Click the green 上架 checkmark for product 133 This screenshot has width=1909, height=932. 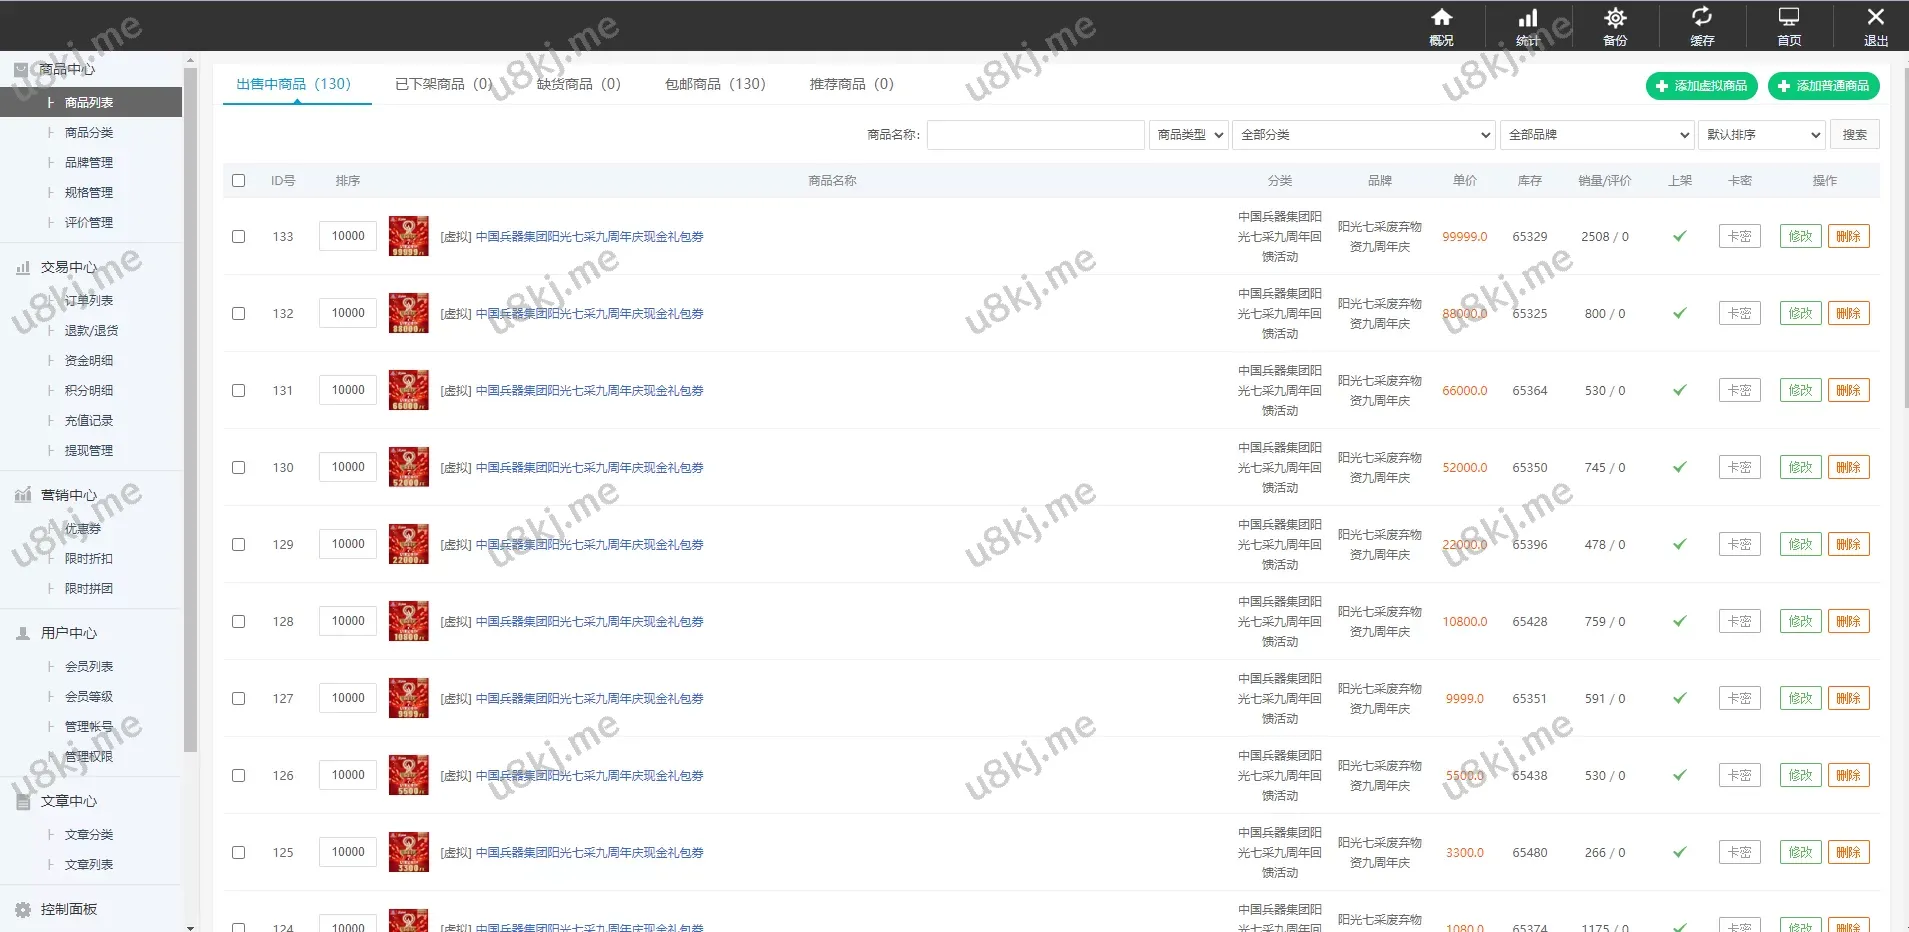pyautogui.click(x=1680, y=237)
